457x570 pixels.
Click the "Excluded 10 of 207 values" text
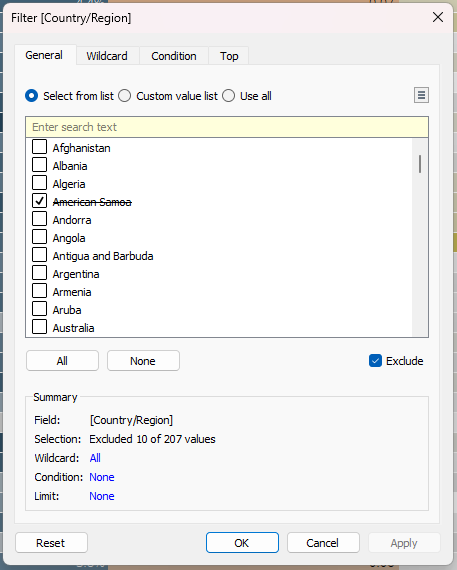pos(152,439)
